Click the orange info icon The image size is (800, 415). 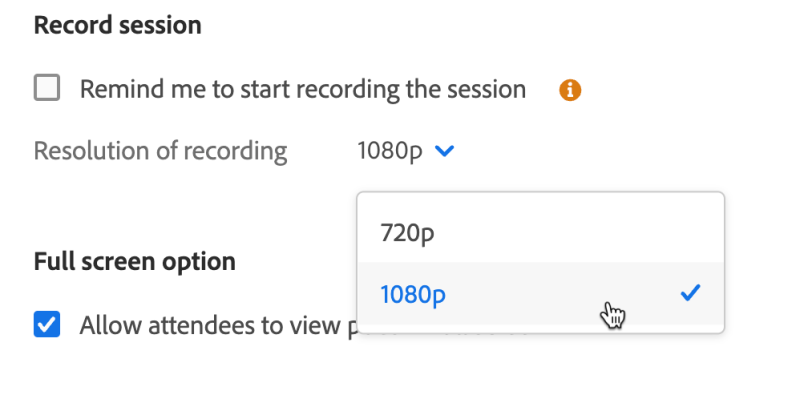click(x=570, y=90)
